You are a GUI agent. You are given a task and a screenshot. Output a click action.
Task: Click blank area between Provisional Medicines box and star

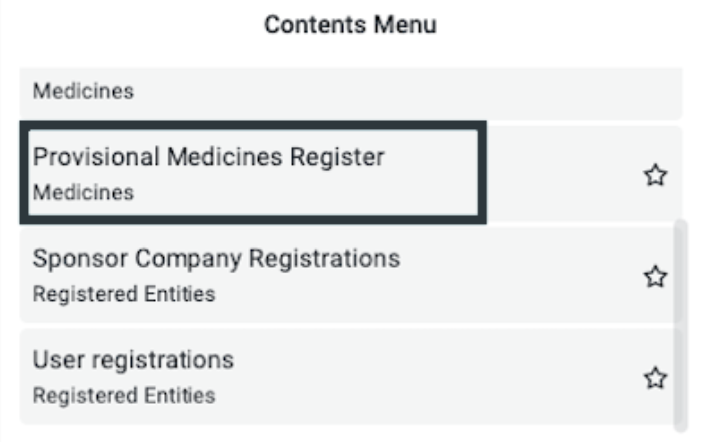[564, 175]
